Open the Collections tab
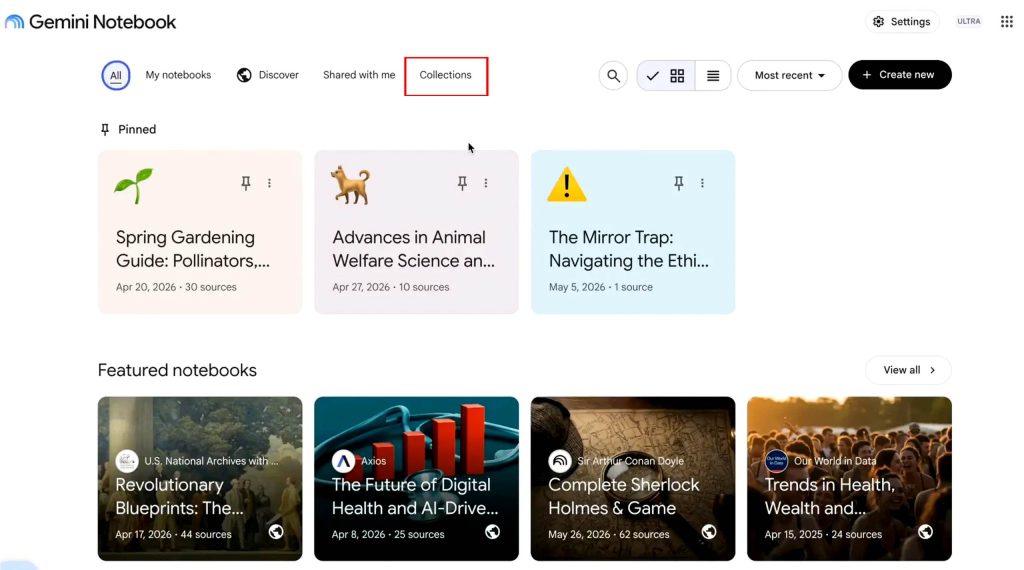 click(x=445, y=75)
